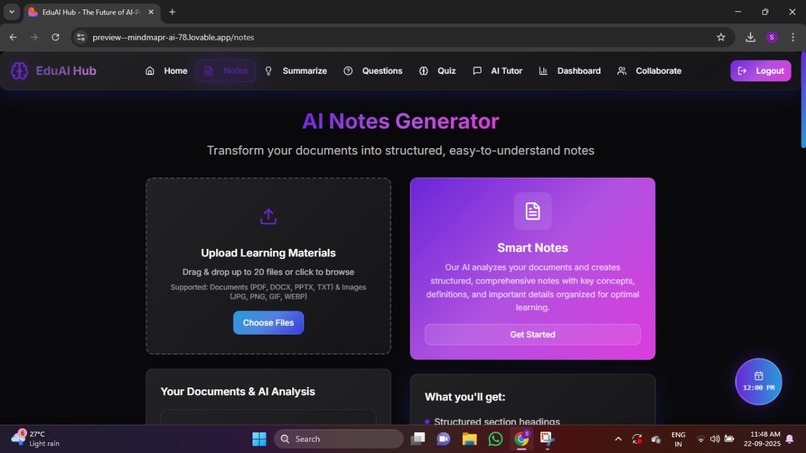Reload the page
This screenshot has width=806, height=453.
tap(56, 37)
